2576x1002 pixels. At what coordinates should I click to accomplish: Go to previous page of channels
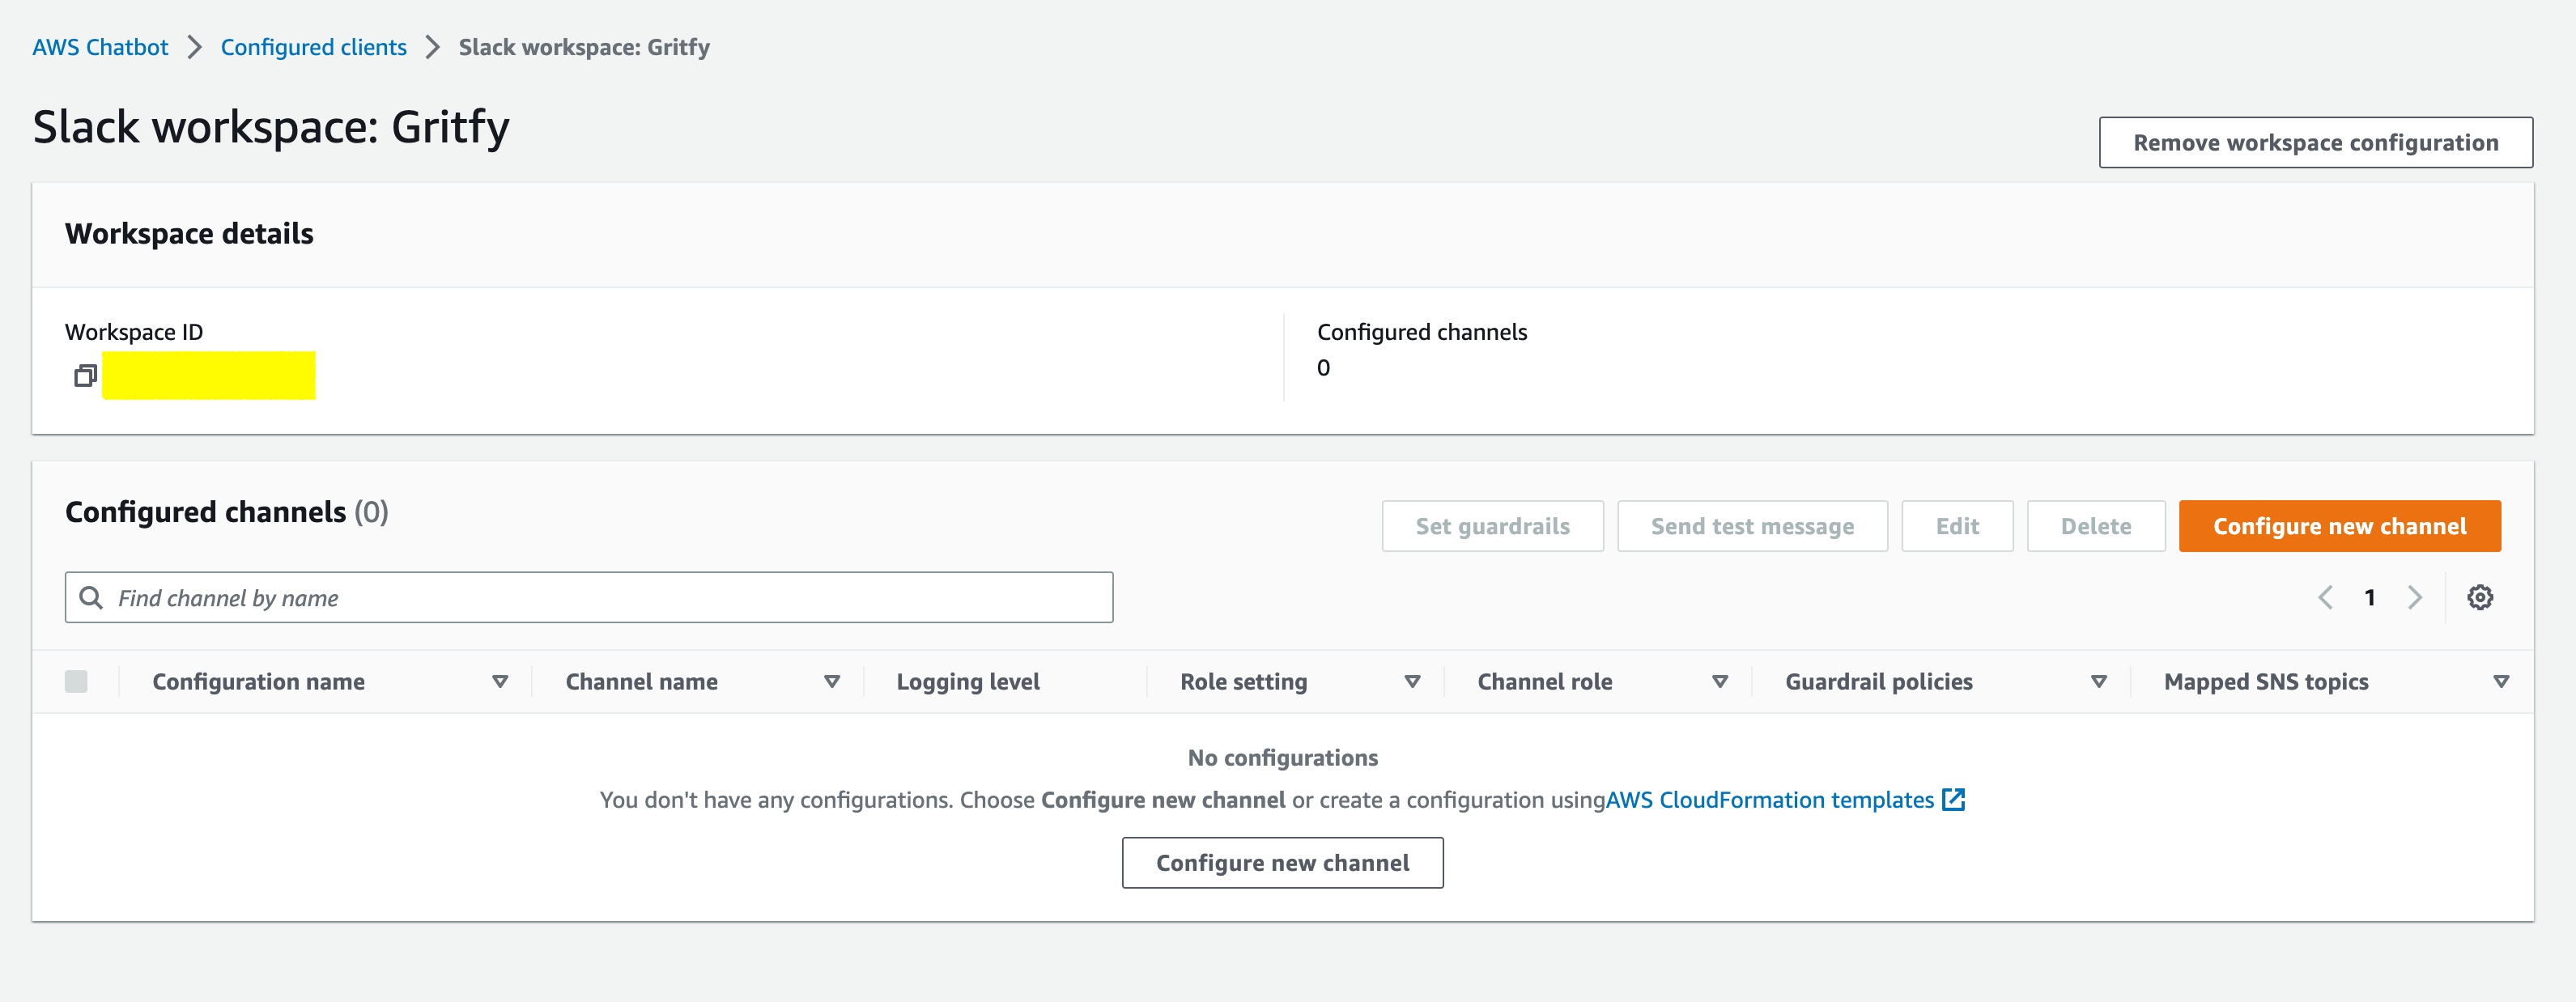click(2325, 597)
